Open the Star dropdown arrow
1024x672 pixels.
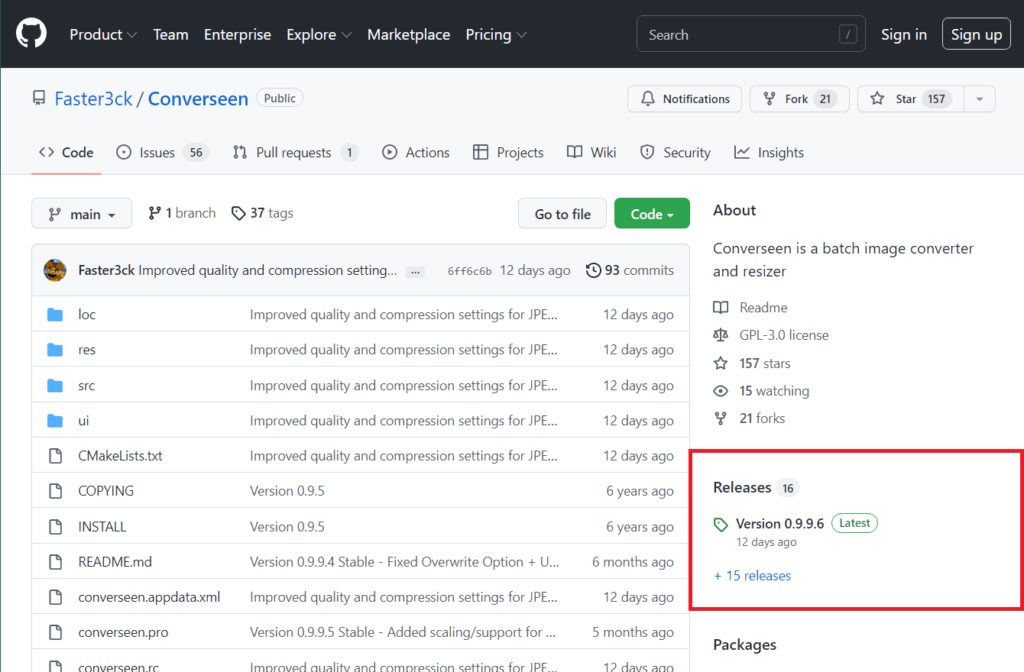(x=979, y=99)
